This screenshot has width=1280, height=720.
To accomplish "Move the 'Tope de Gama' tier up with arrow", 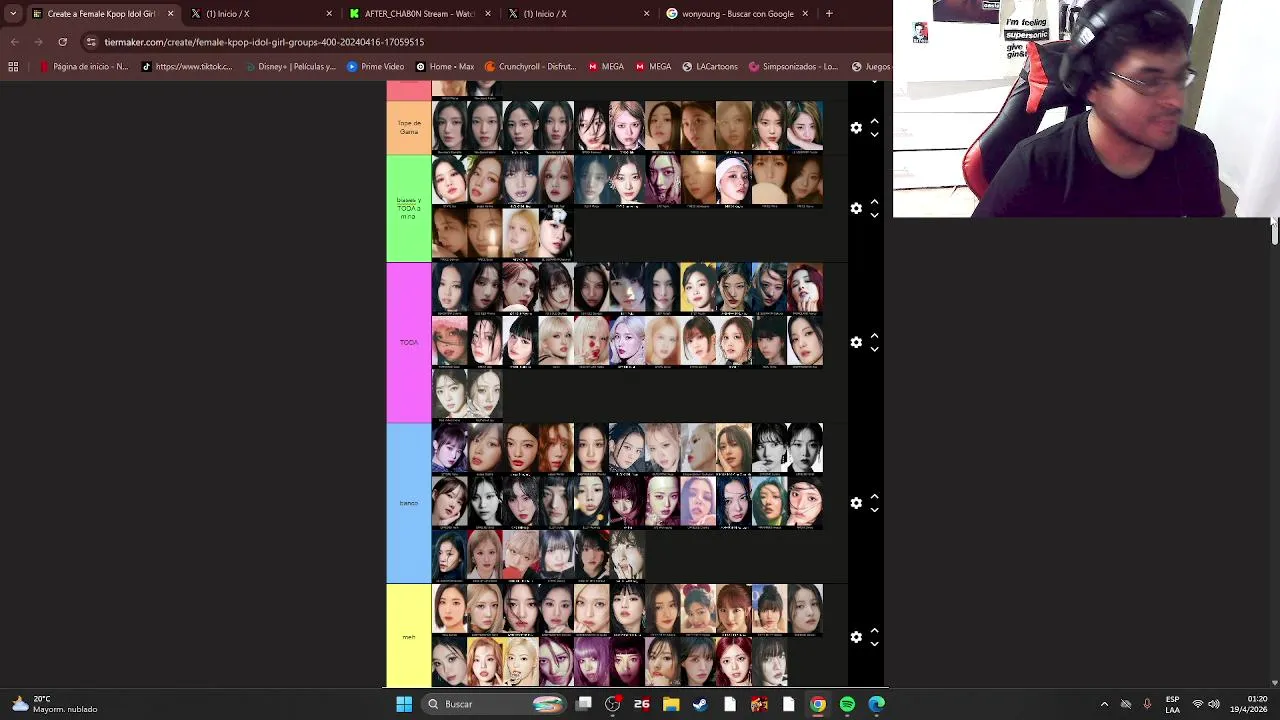I will [x=874, y=121].
